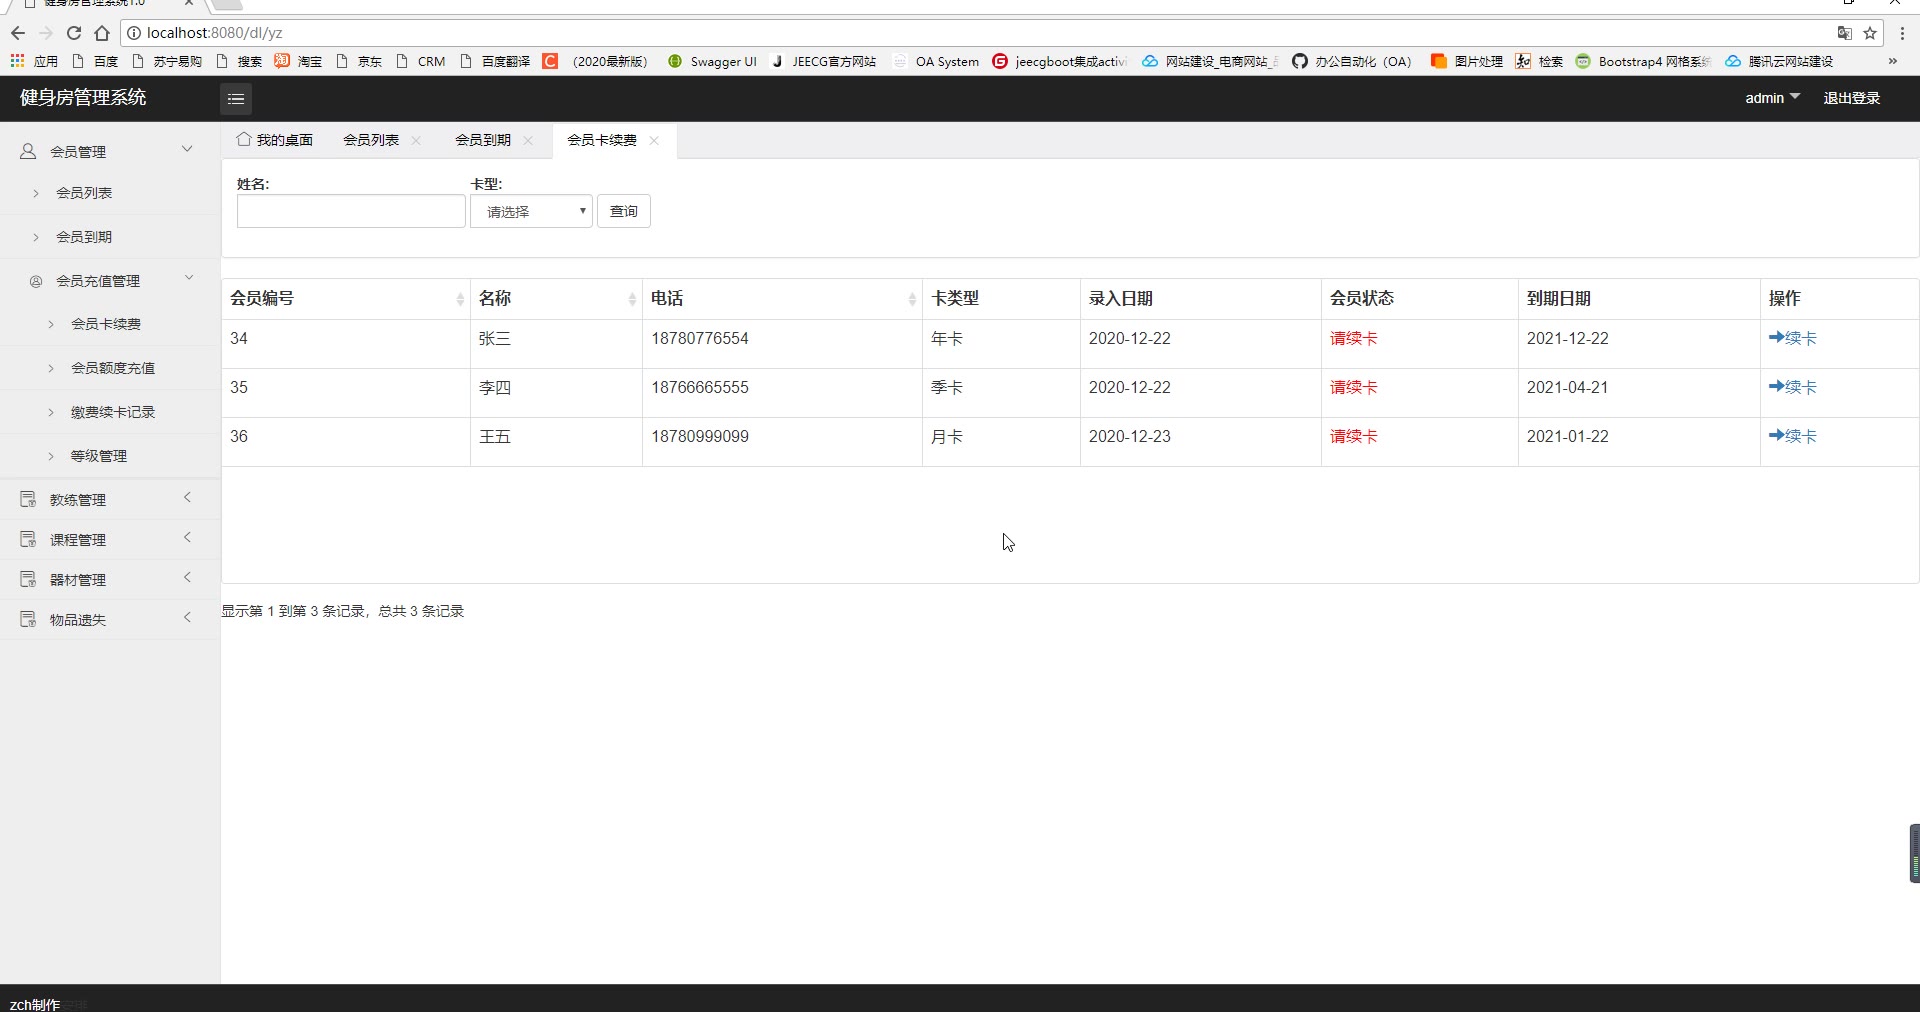1920x1012 pixels.
Task: Show more bookmarks overflow chevron
Action: coord(1893,61)
